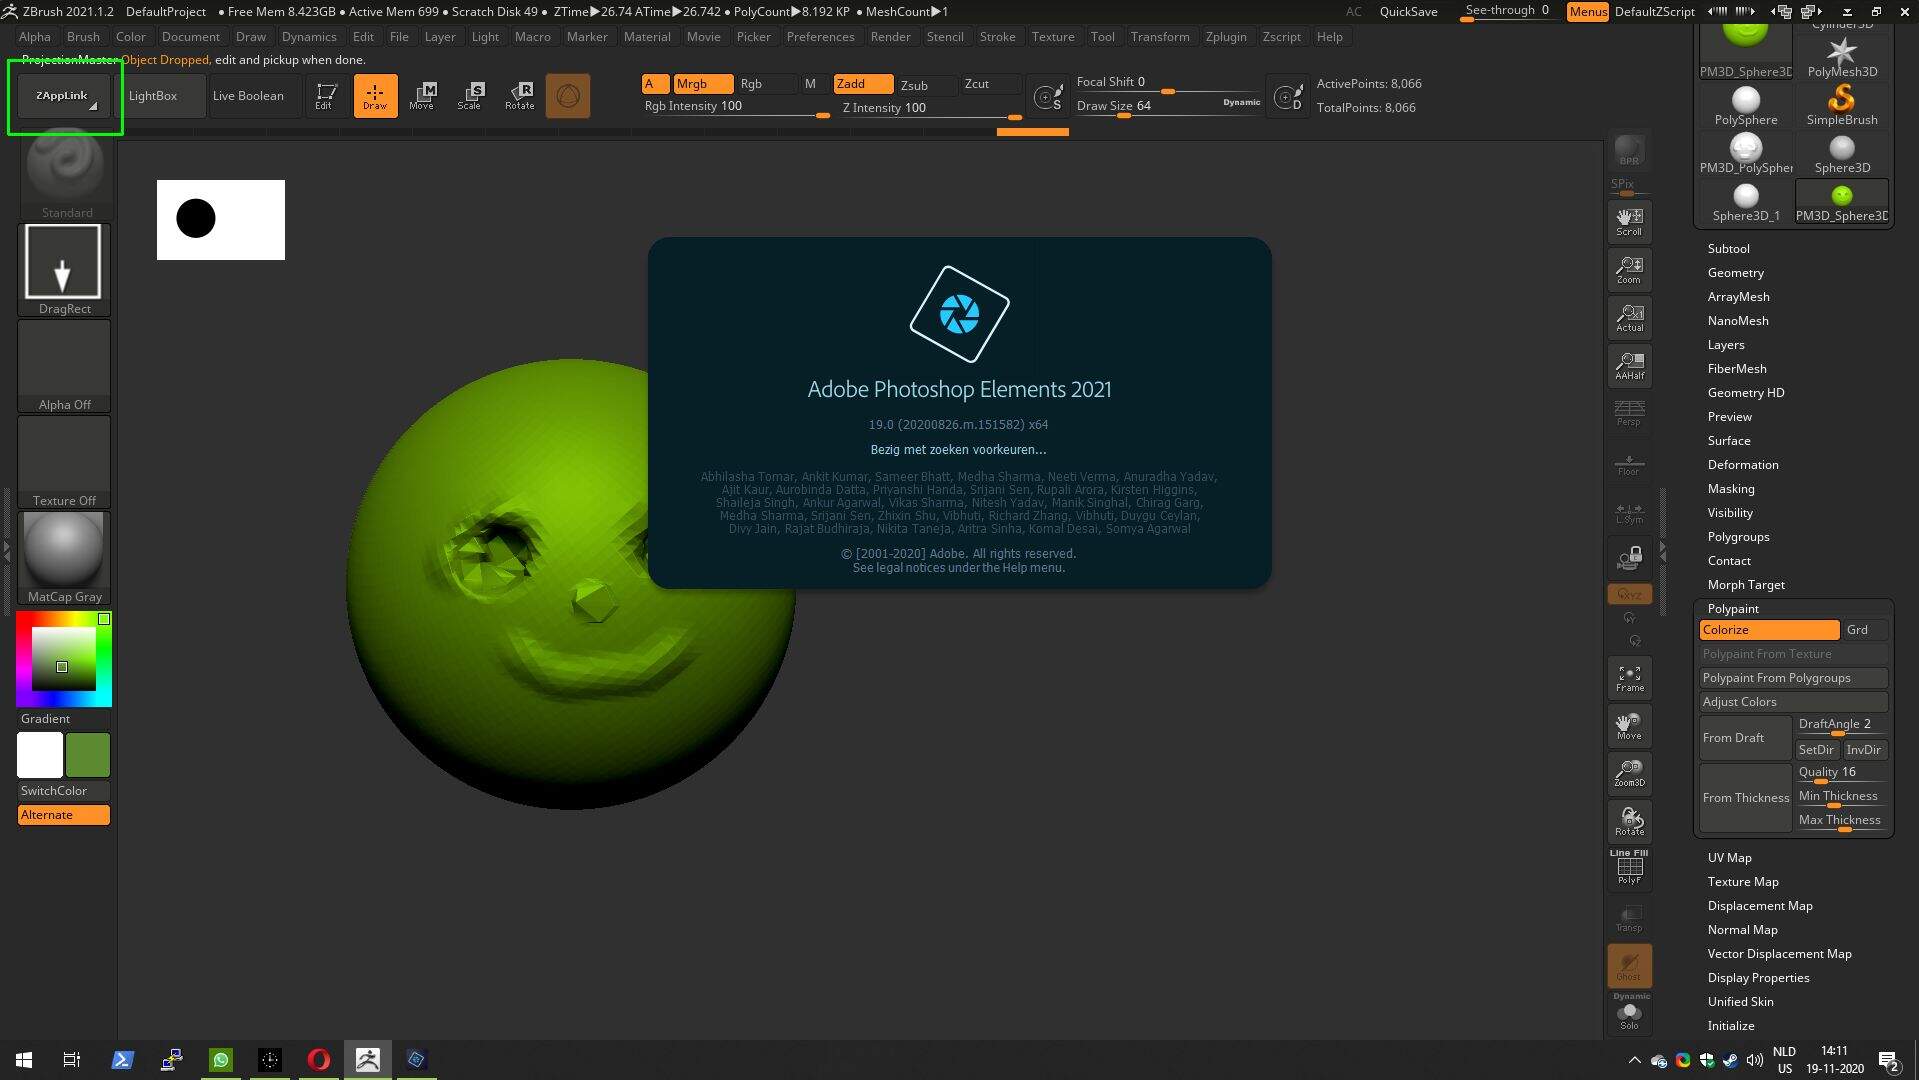The image size is (1919, 1080).
Task: Click Polypaint From Polygroups
Action: click(x=1793, y=678)
